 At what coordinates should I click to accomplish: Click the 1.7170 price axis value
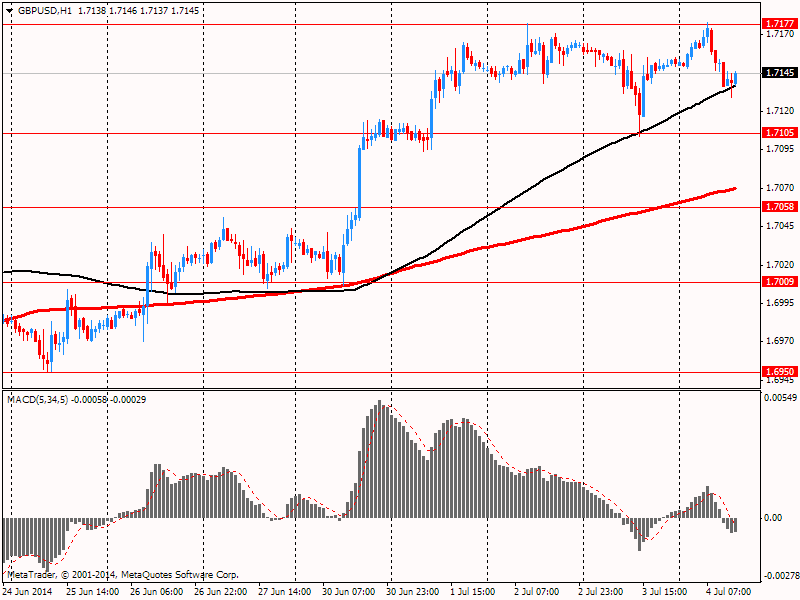[780, 34]
